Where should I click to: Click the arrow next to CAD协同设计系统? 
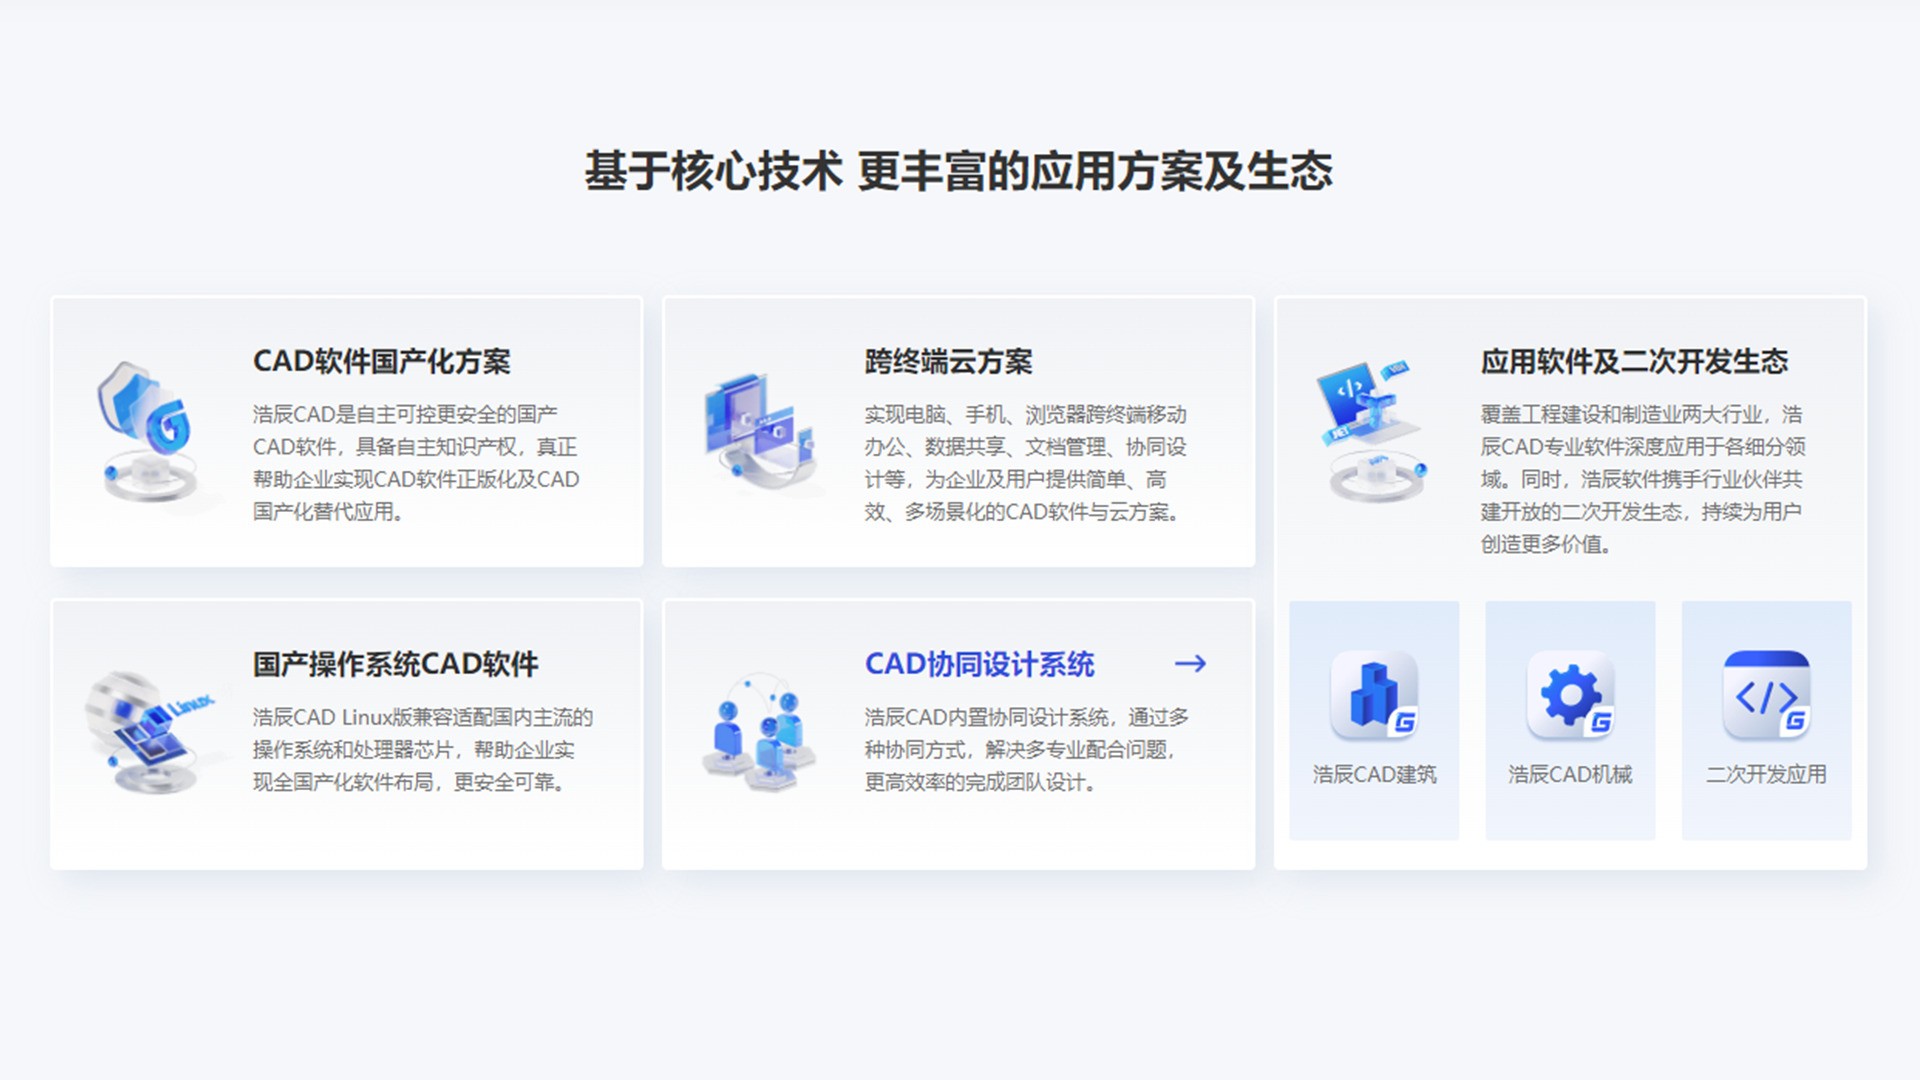(x=1192, y=664)
